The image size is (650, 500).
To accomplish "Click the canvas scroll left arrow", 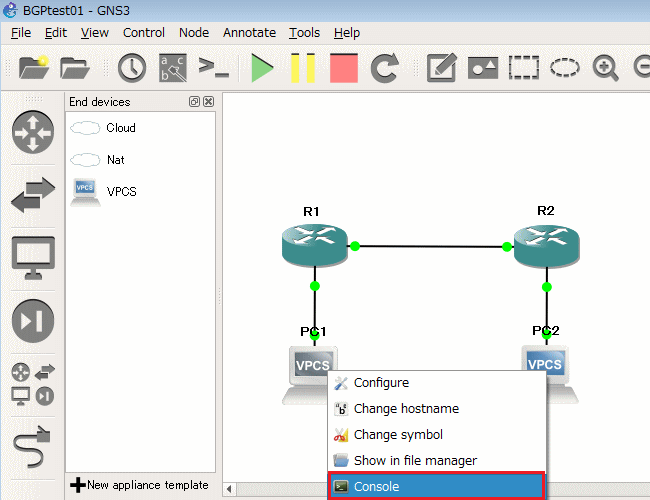I will click(229, 489).
